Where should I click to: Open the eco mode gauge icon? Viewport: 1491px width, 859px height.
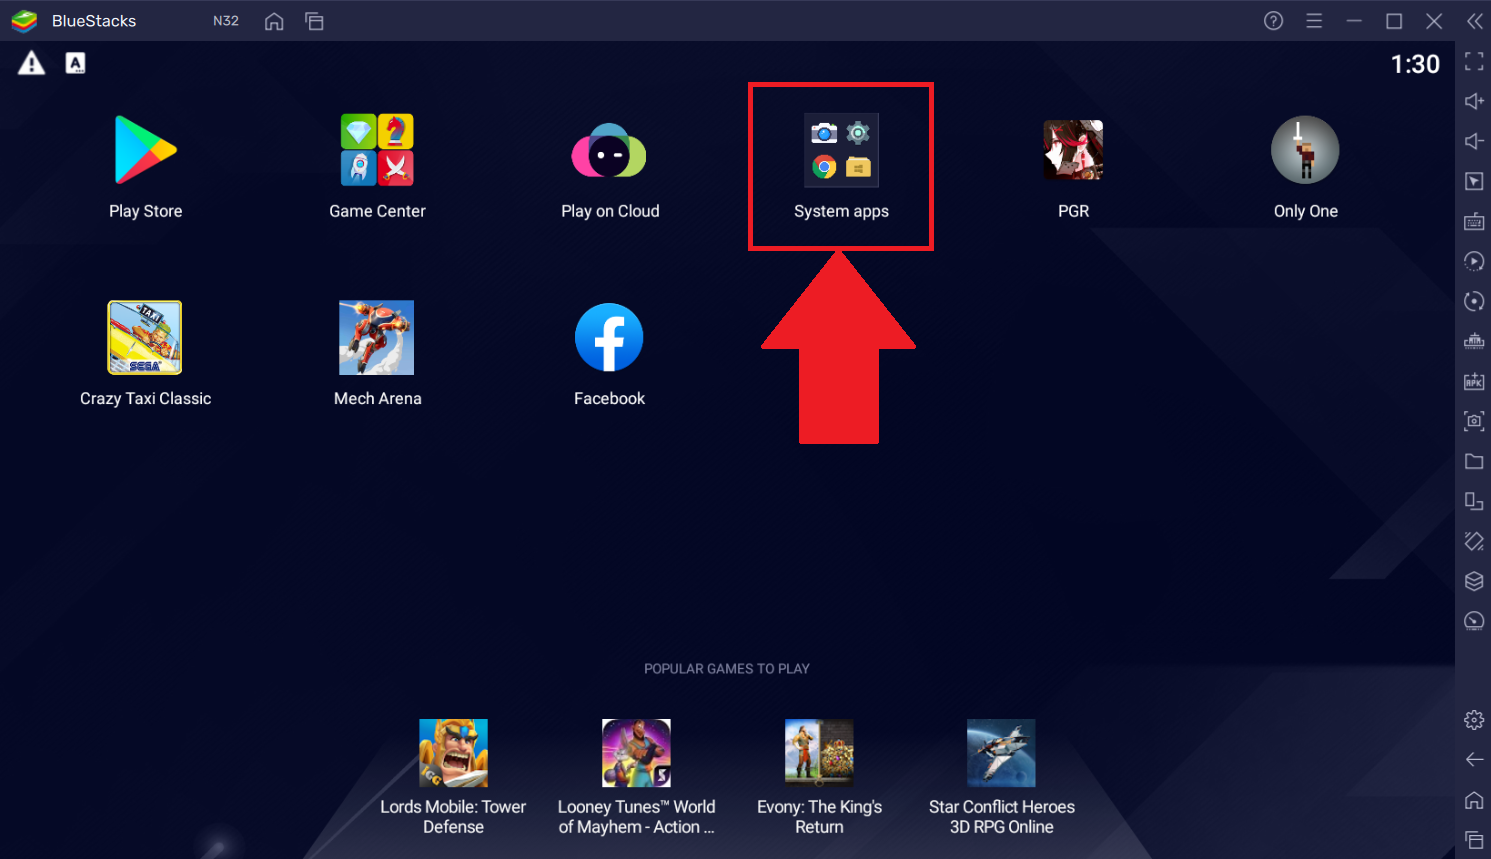[1474, 621]
